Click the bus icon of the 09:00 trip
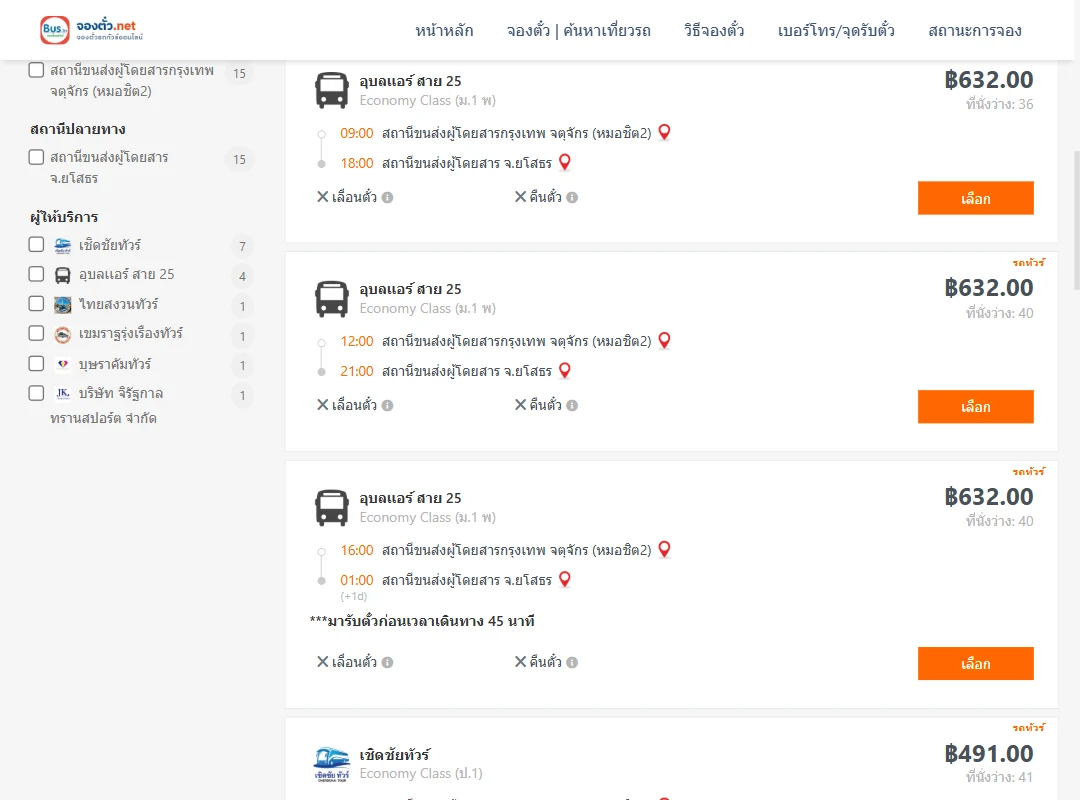The image size is (1080, 800). [331, 90]
